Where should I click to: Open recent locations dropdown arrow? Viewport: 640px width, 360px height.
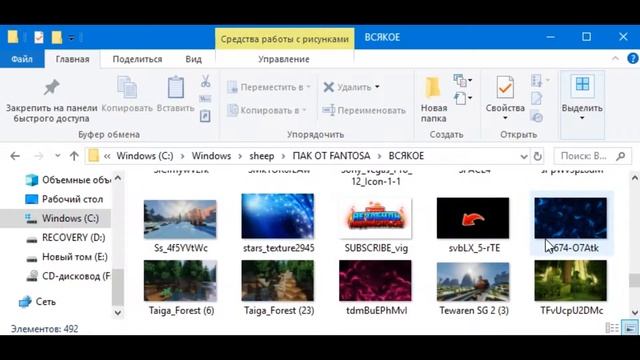58,156
